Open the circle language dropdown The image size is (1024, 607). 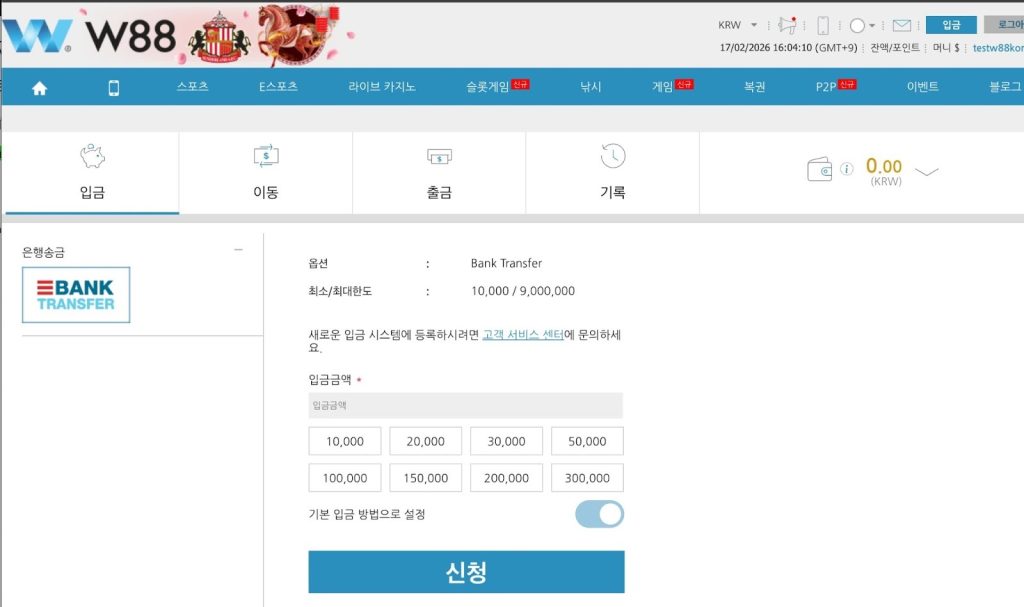(x=862, y=25)
